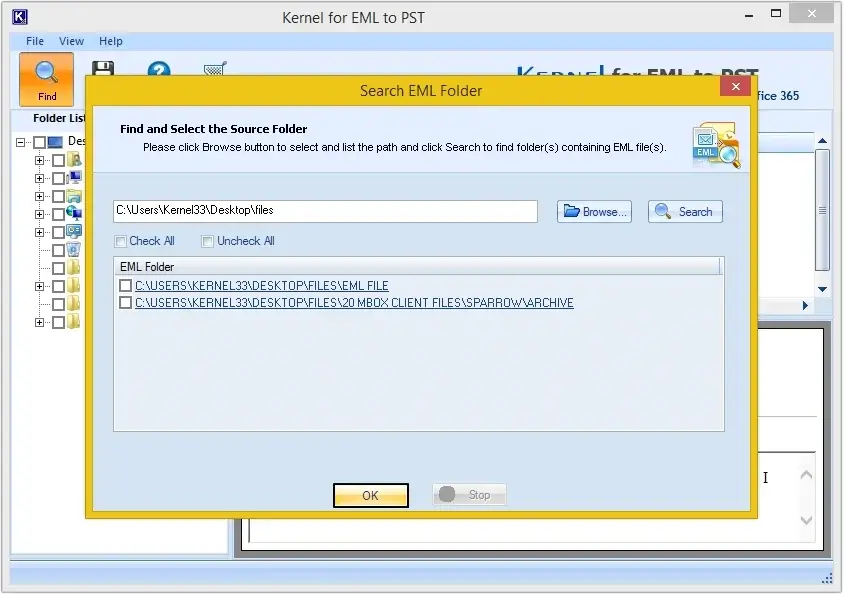This screenshot has width=844, height=595.
Task: Click the main window vertical scrollbar up arrow
Action: tap(822, 141)
